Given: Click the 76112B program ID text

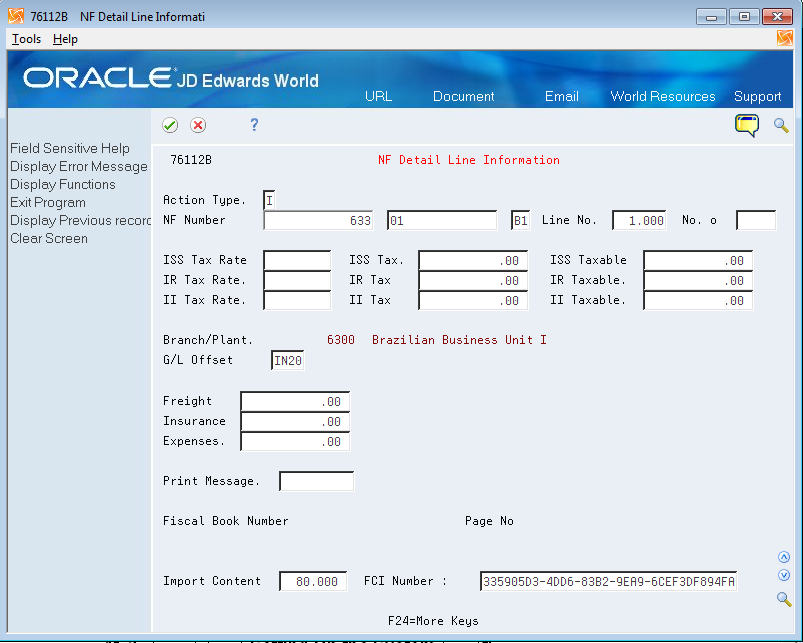Looking at the screenshot, I should point(191,160).
